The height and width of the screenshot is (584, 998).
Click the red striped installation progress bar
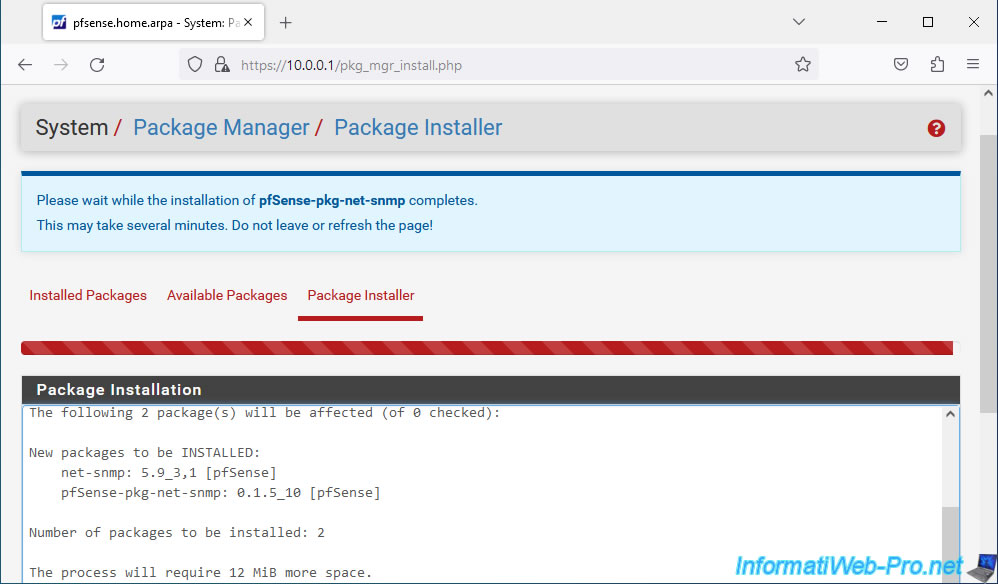click(487, 348)
